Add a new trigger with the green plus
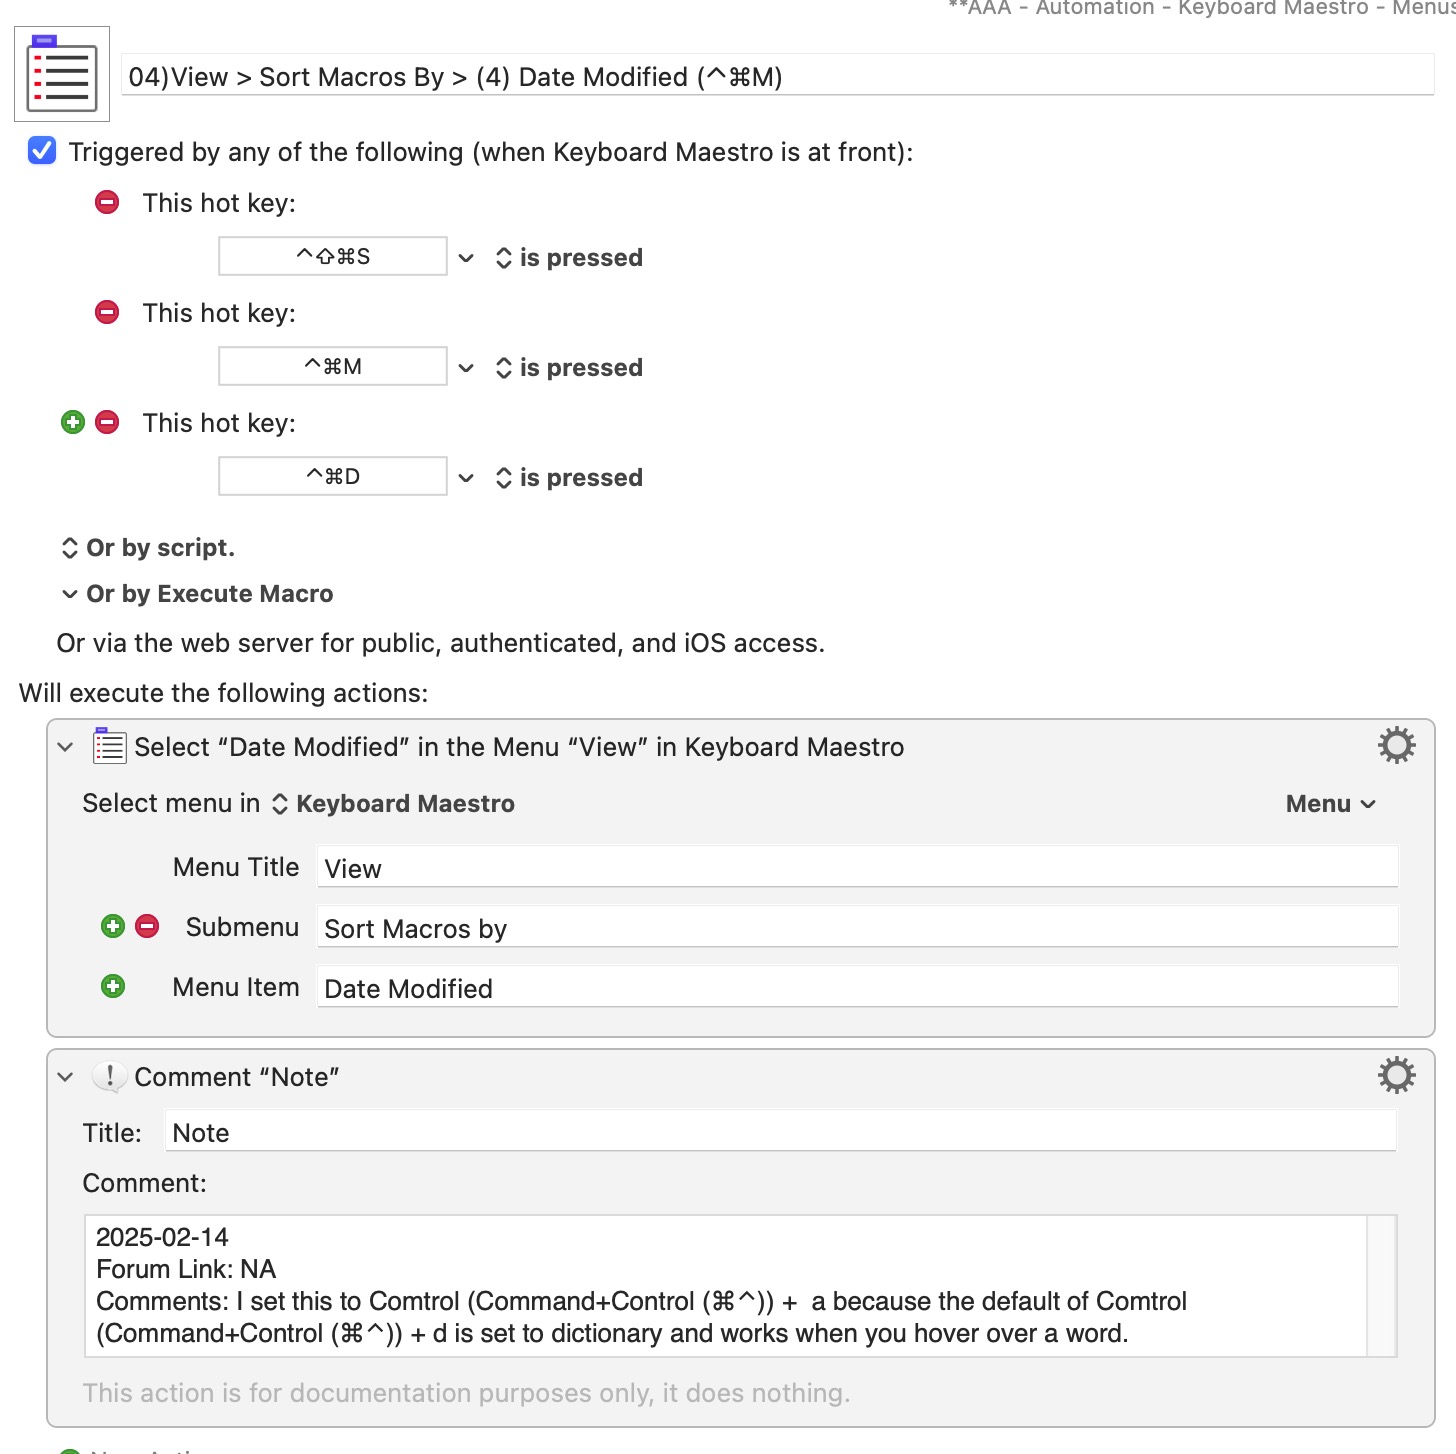The image size is (1456, 1454). (x=73, y=422)
